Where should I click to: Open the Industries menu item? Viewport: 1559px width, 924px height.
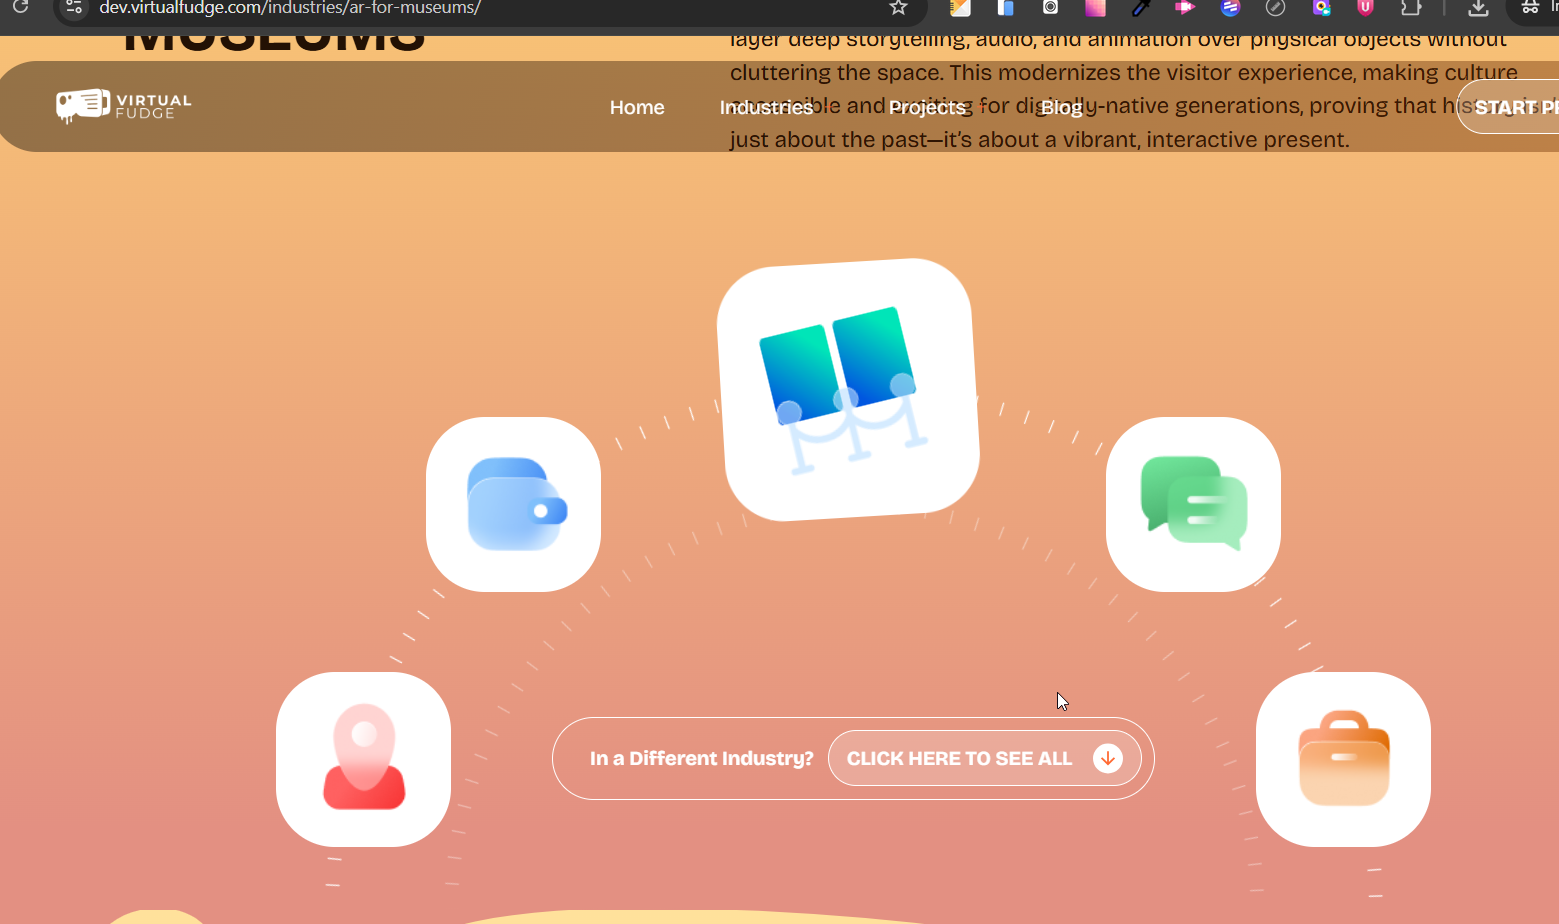[x=767, y=107]
